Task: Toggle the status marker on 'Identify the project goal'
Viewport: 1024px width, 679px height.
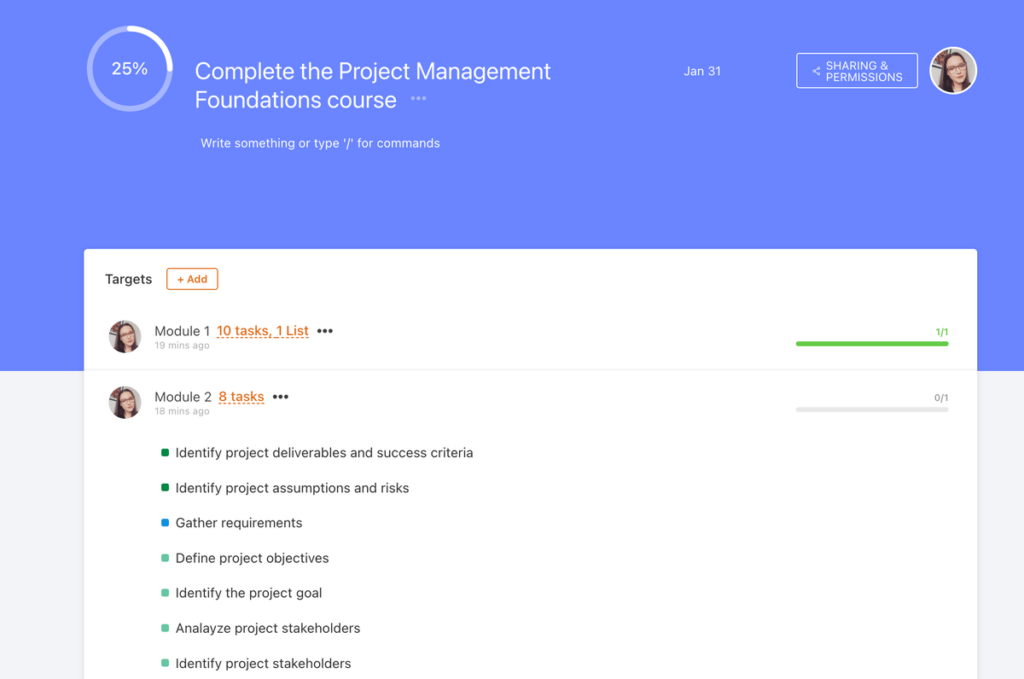Action: pyautogui.click(x=166, y=592)
